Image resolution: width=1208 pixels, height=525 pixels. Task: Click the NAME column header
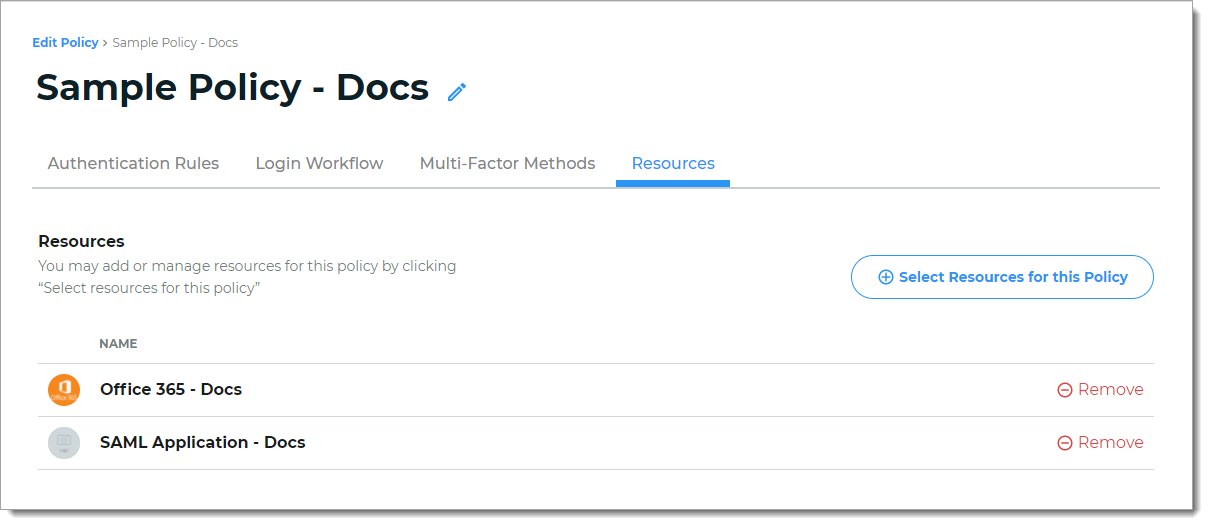118,344
